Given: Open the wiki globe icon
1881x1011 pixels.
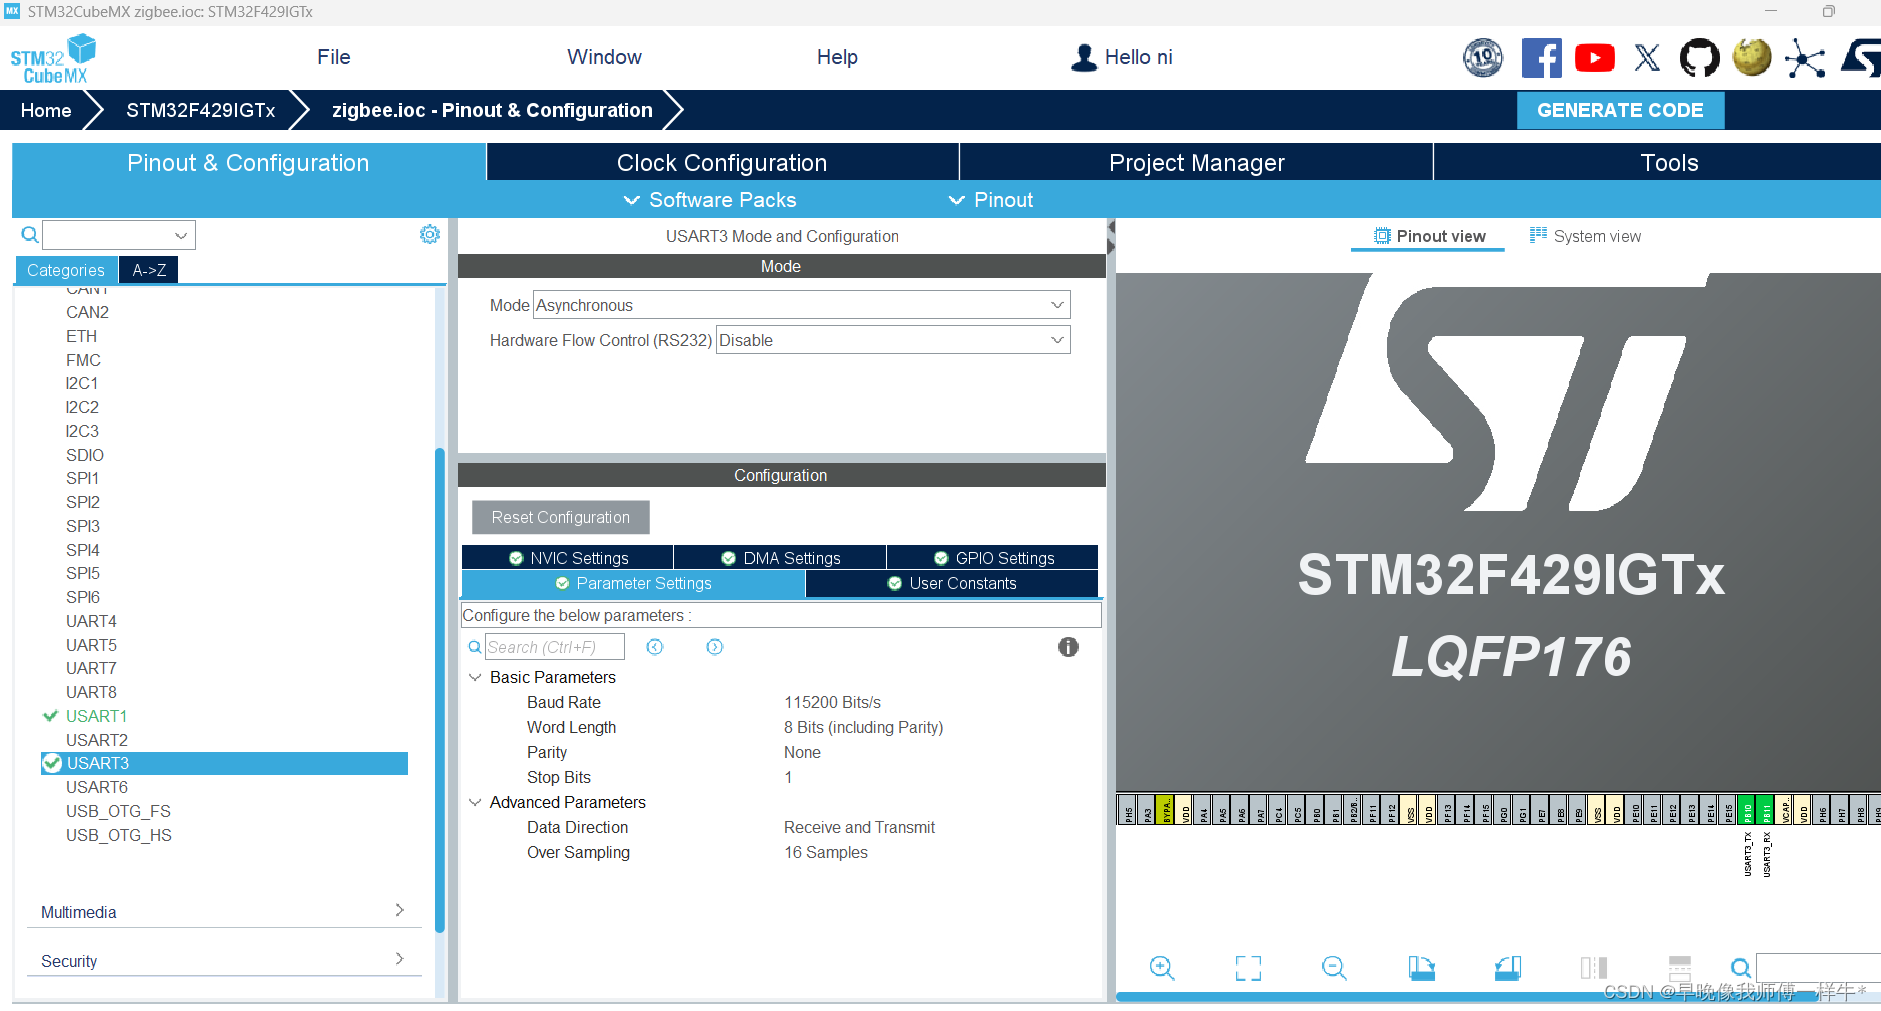Looking at the screenshot, I should point(1752,58).
